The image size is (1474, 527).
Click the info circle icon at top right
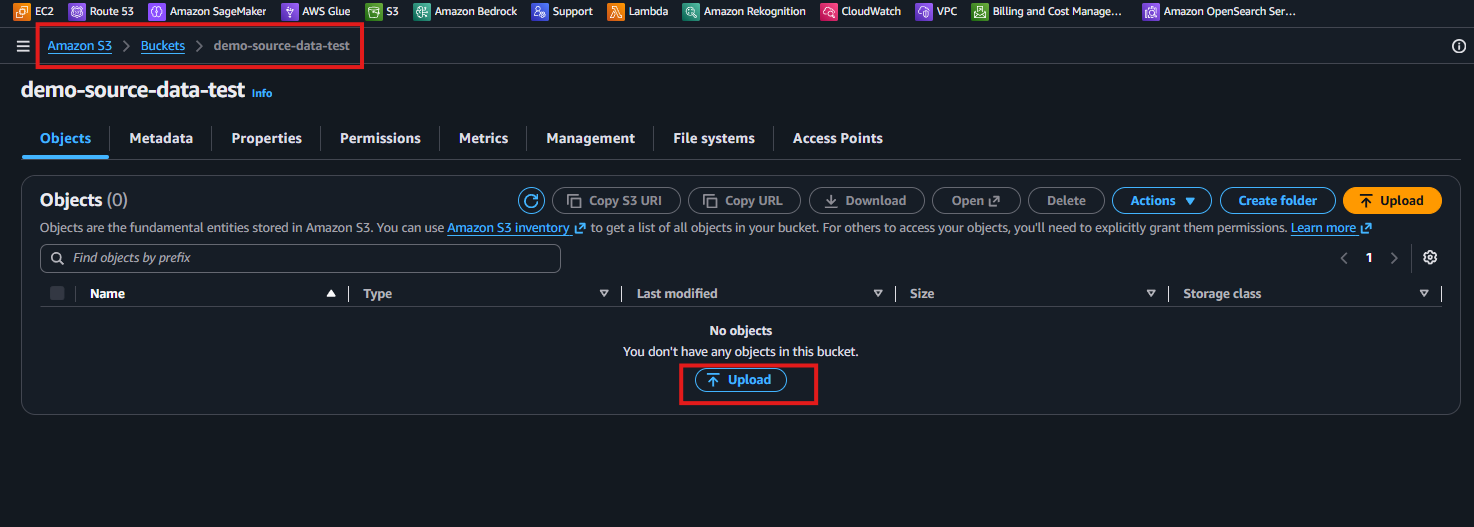1458,46
